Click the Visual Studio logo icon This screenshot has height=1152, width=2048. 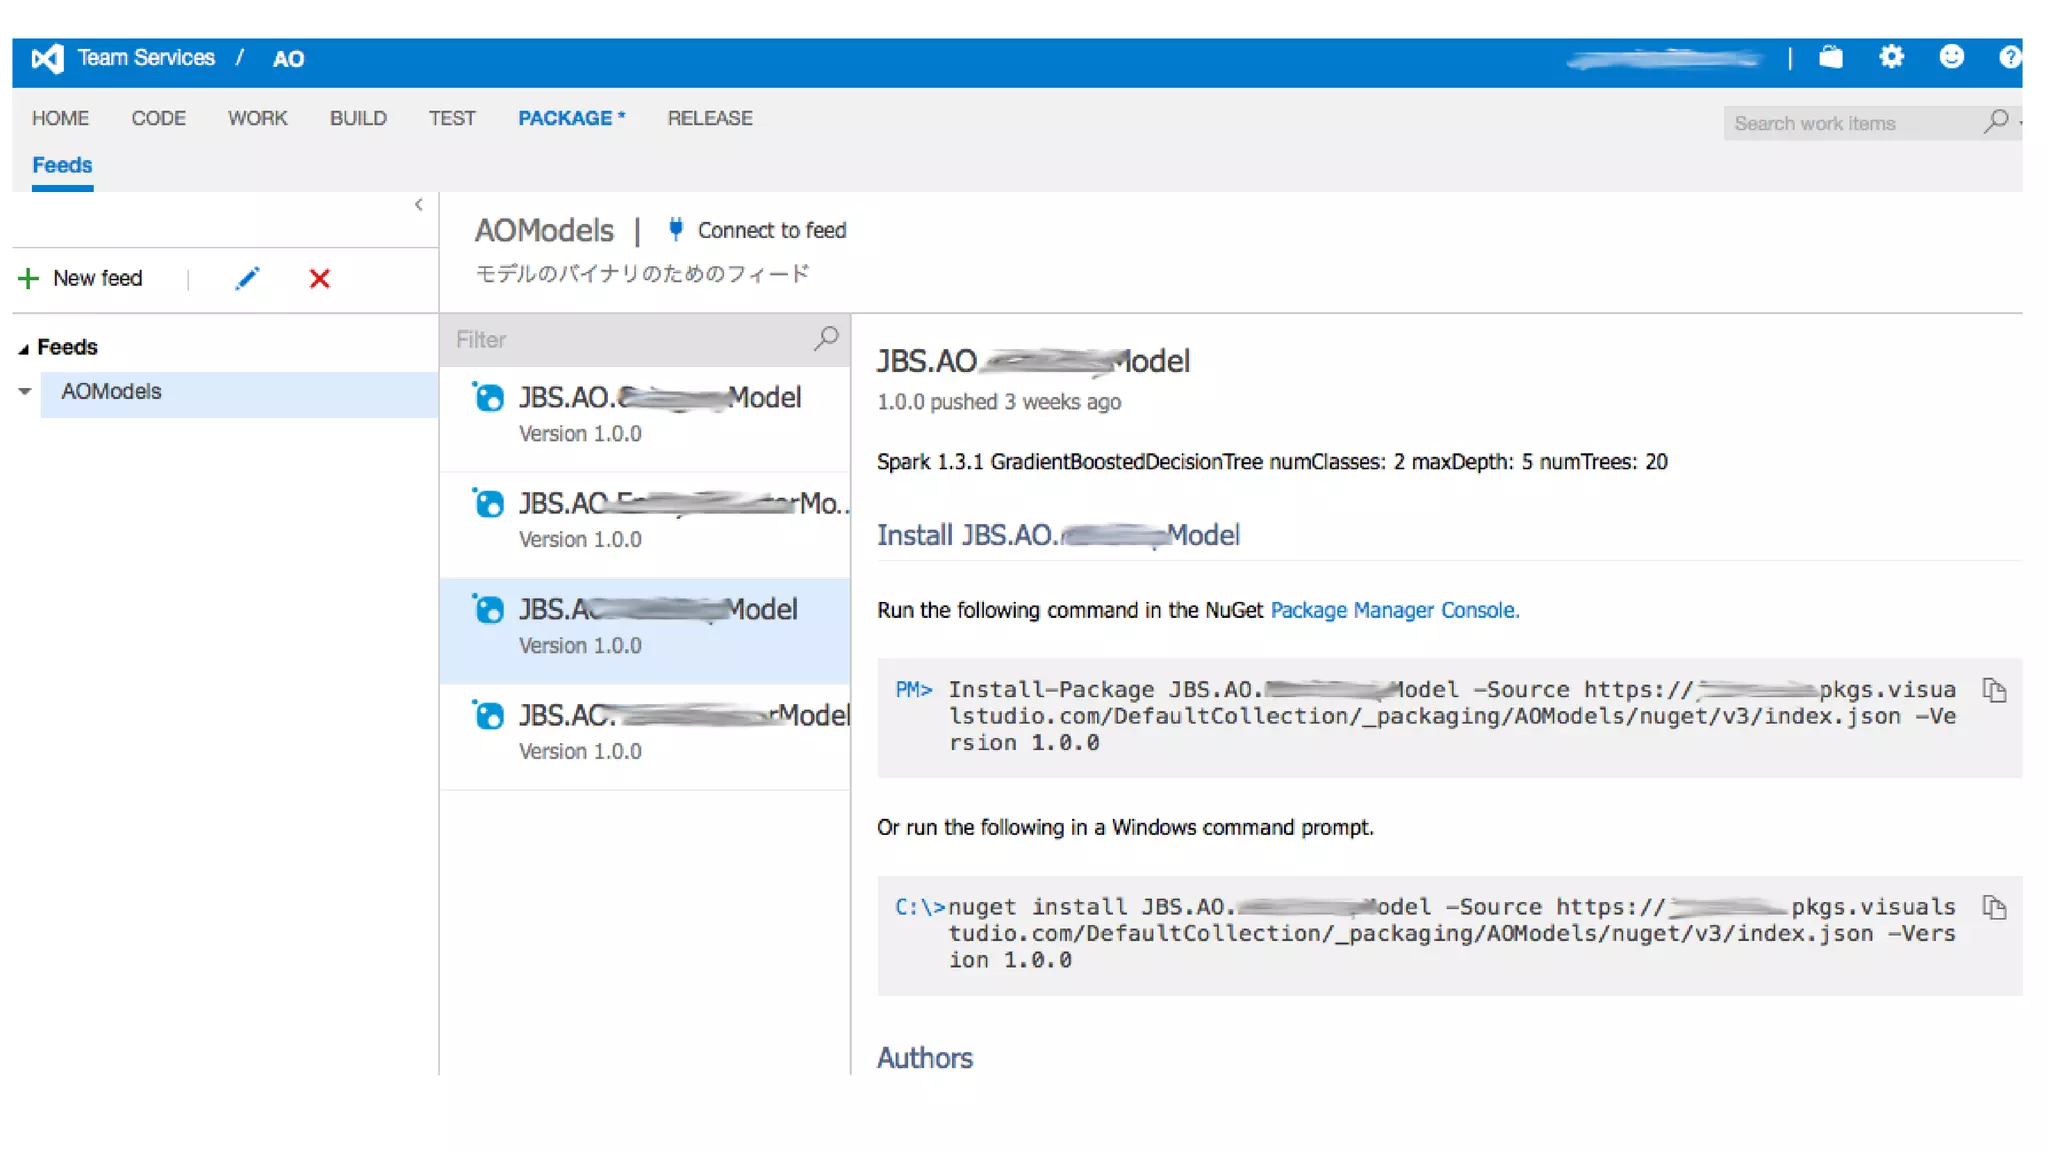(47, 59)
